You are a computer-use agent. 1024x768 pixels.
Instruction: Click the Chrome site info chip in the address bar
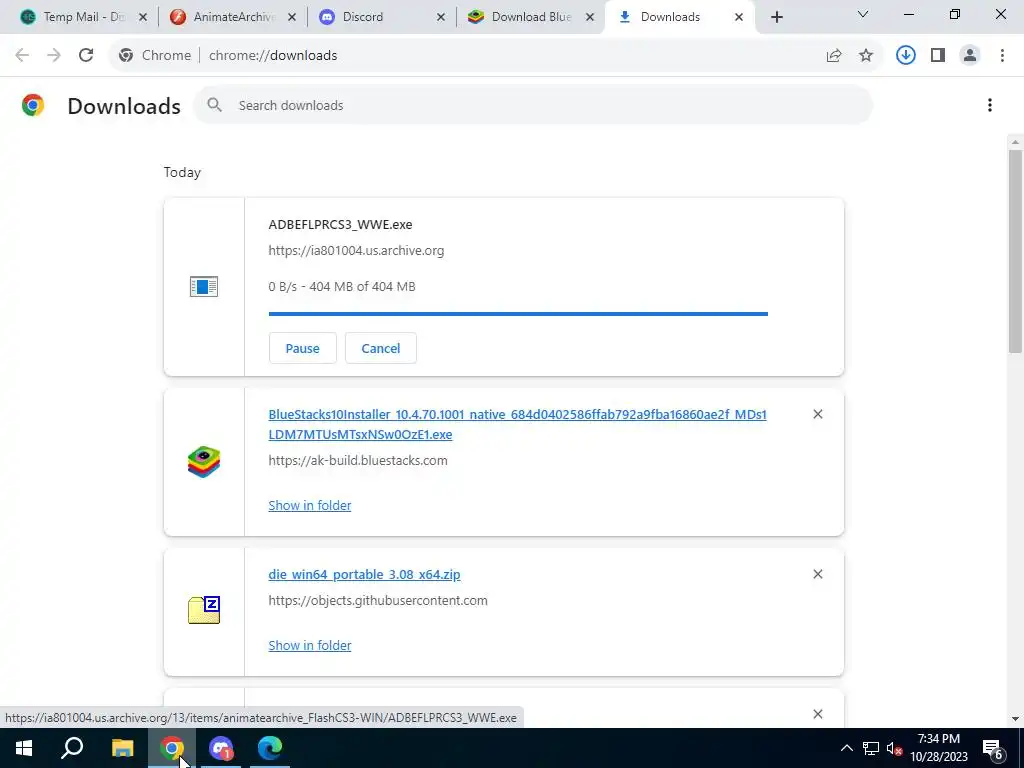click(x=155, y=56)
